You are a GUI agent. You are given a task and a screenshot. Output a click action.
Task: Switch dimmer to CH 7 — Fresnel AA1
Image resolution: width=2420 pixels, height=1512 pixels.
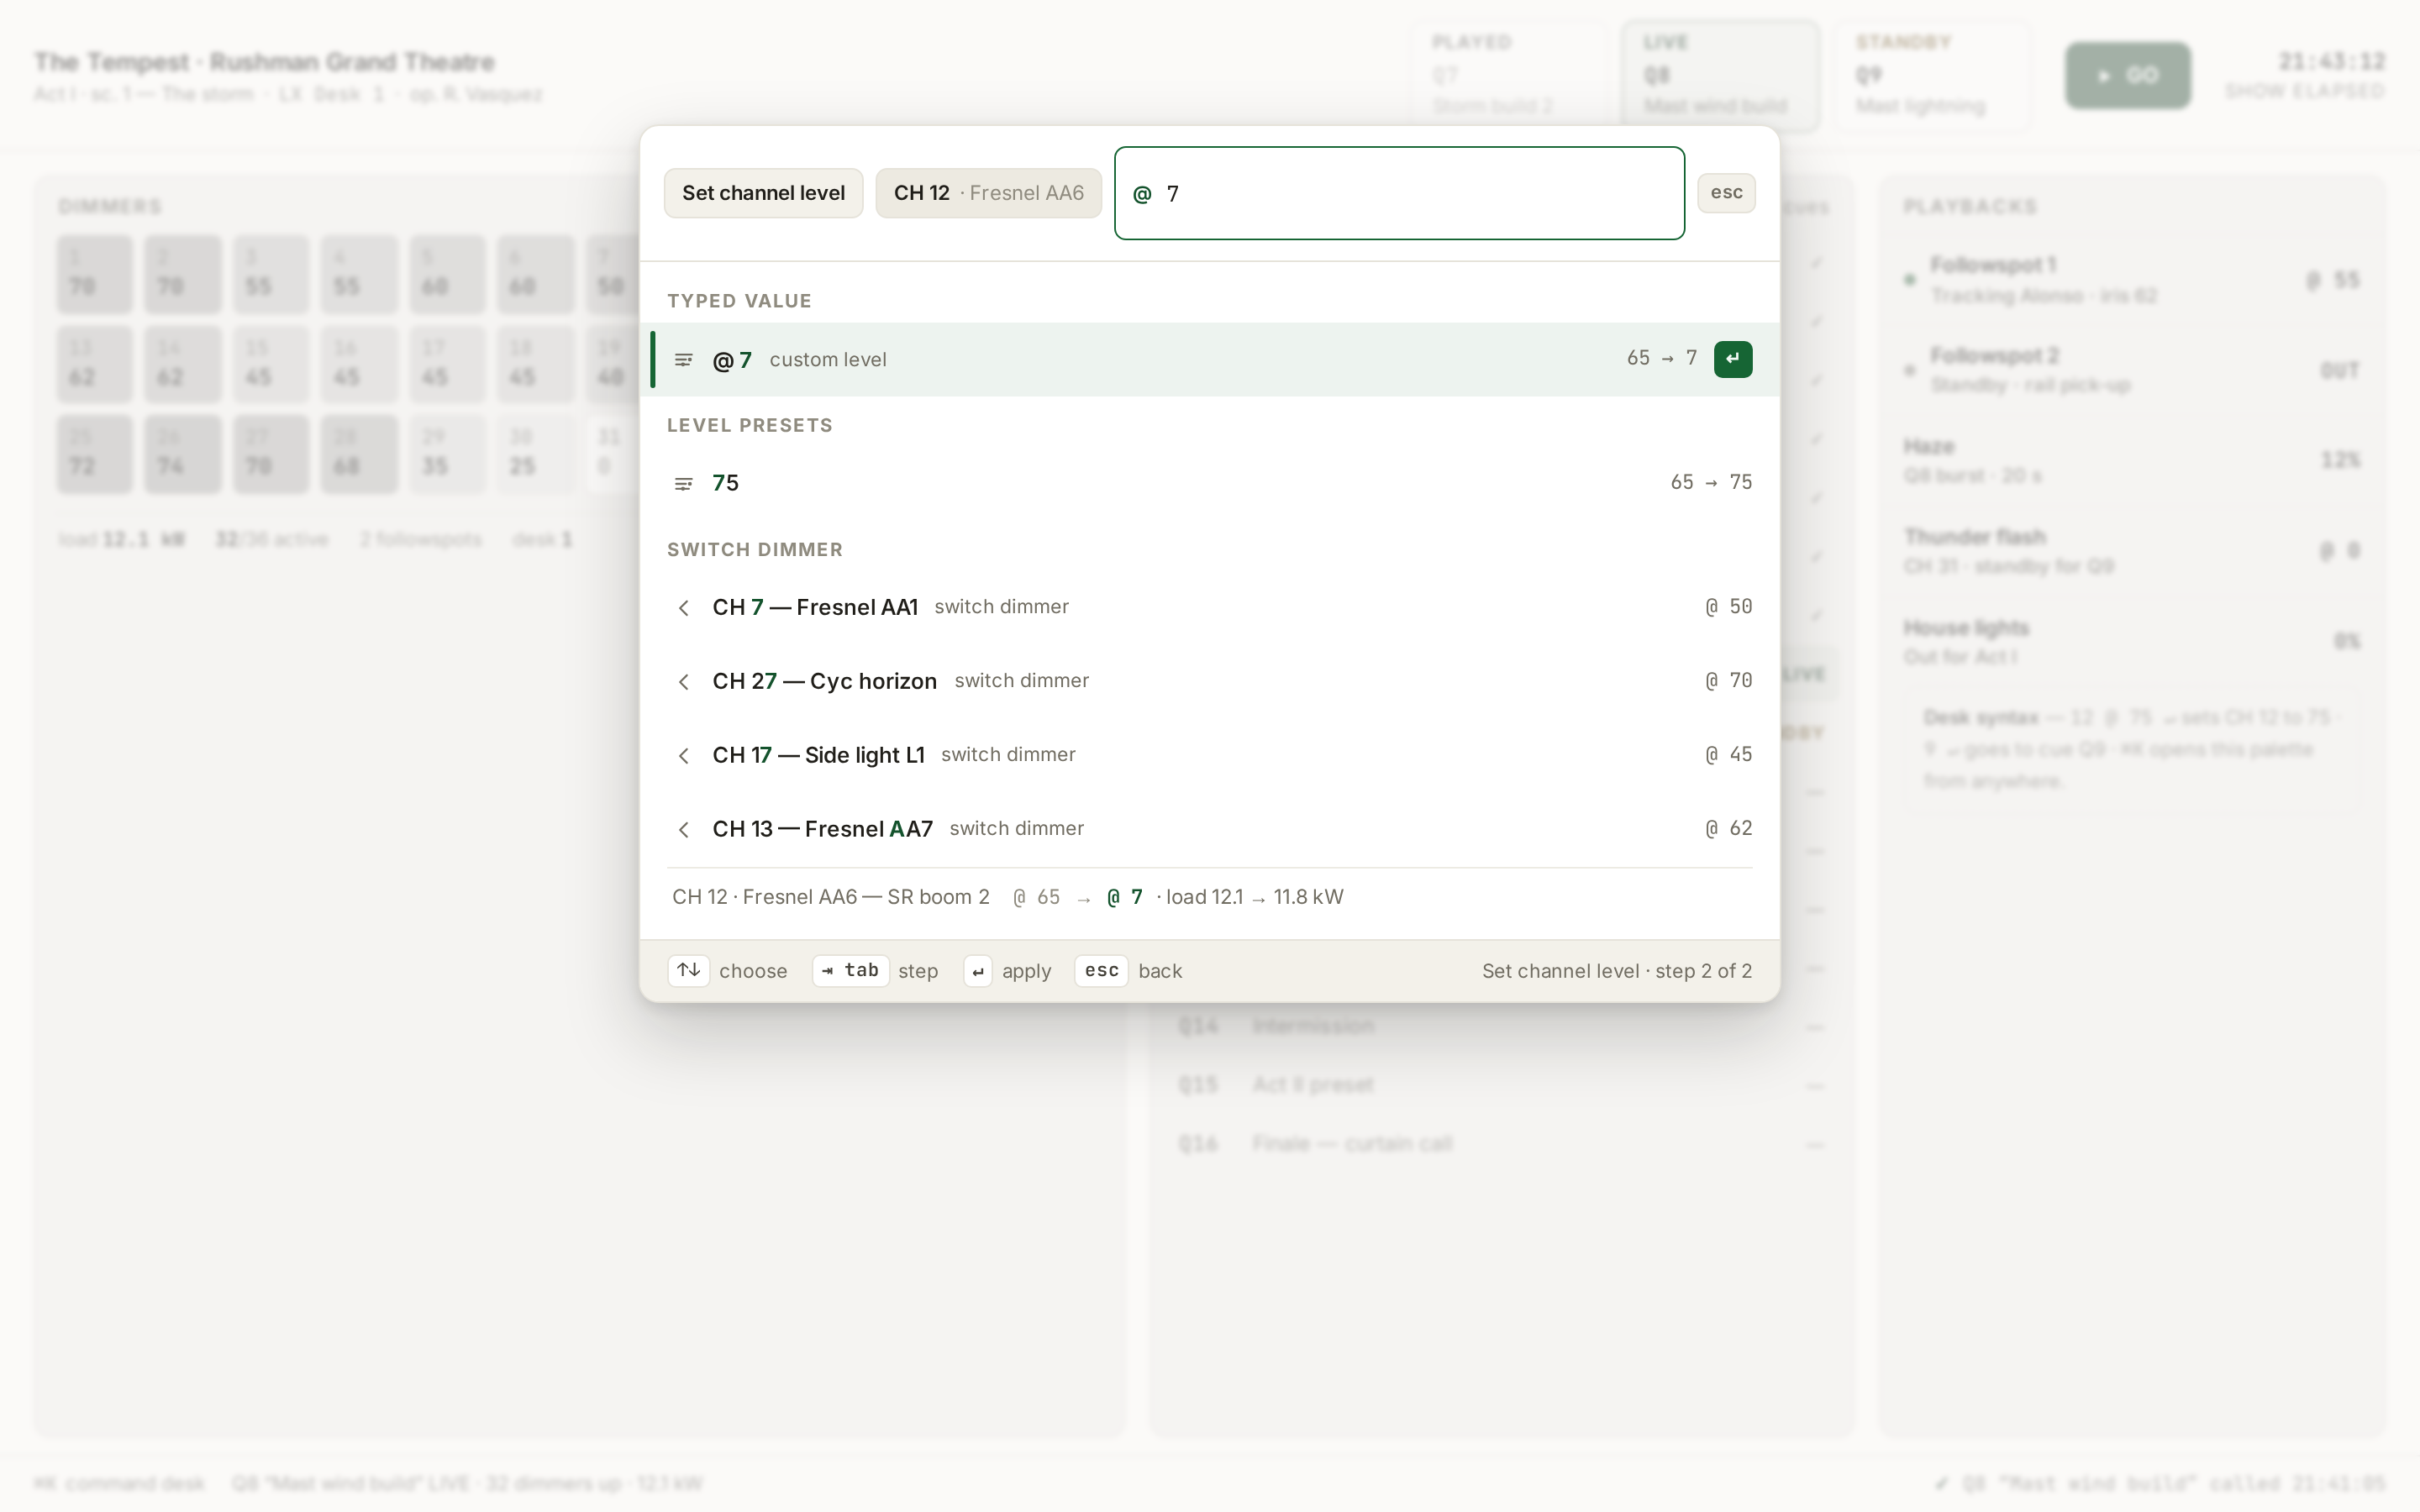[1209, 607]
